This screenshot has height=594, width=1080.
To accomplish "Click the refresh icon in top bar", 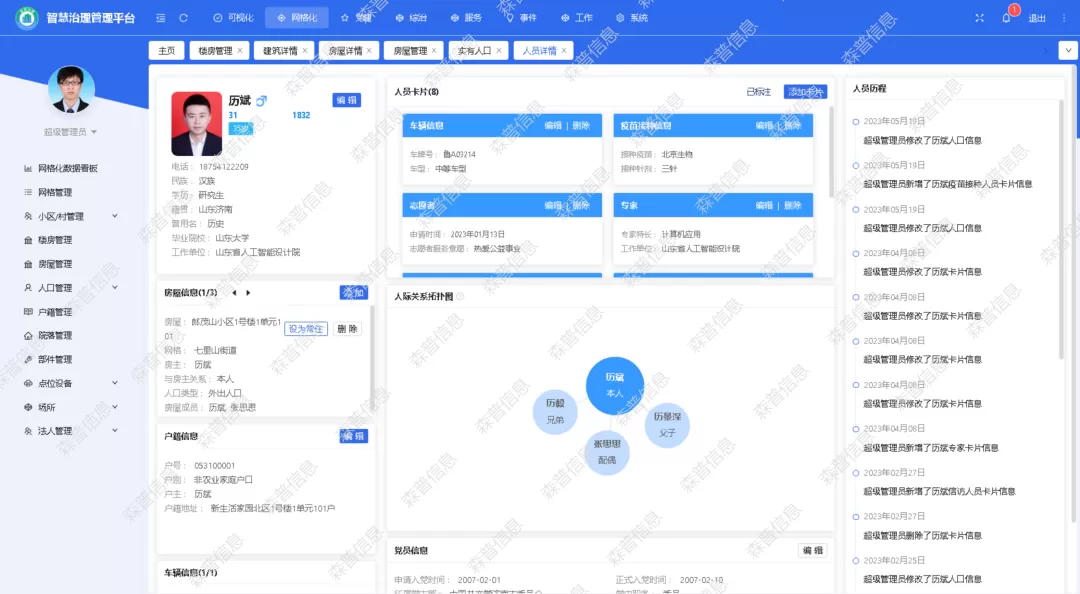I will 183,18.
